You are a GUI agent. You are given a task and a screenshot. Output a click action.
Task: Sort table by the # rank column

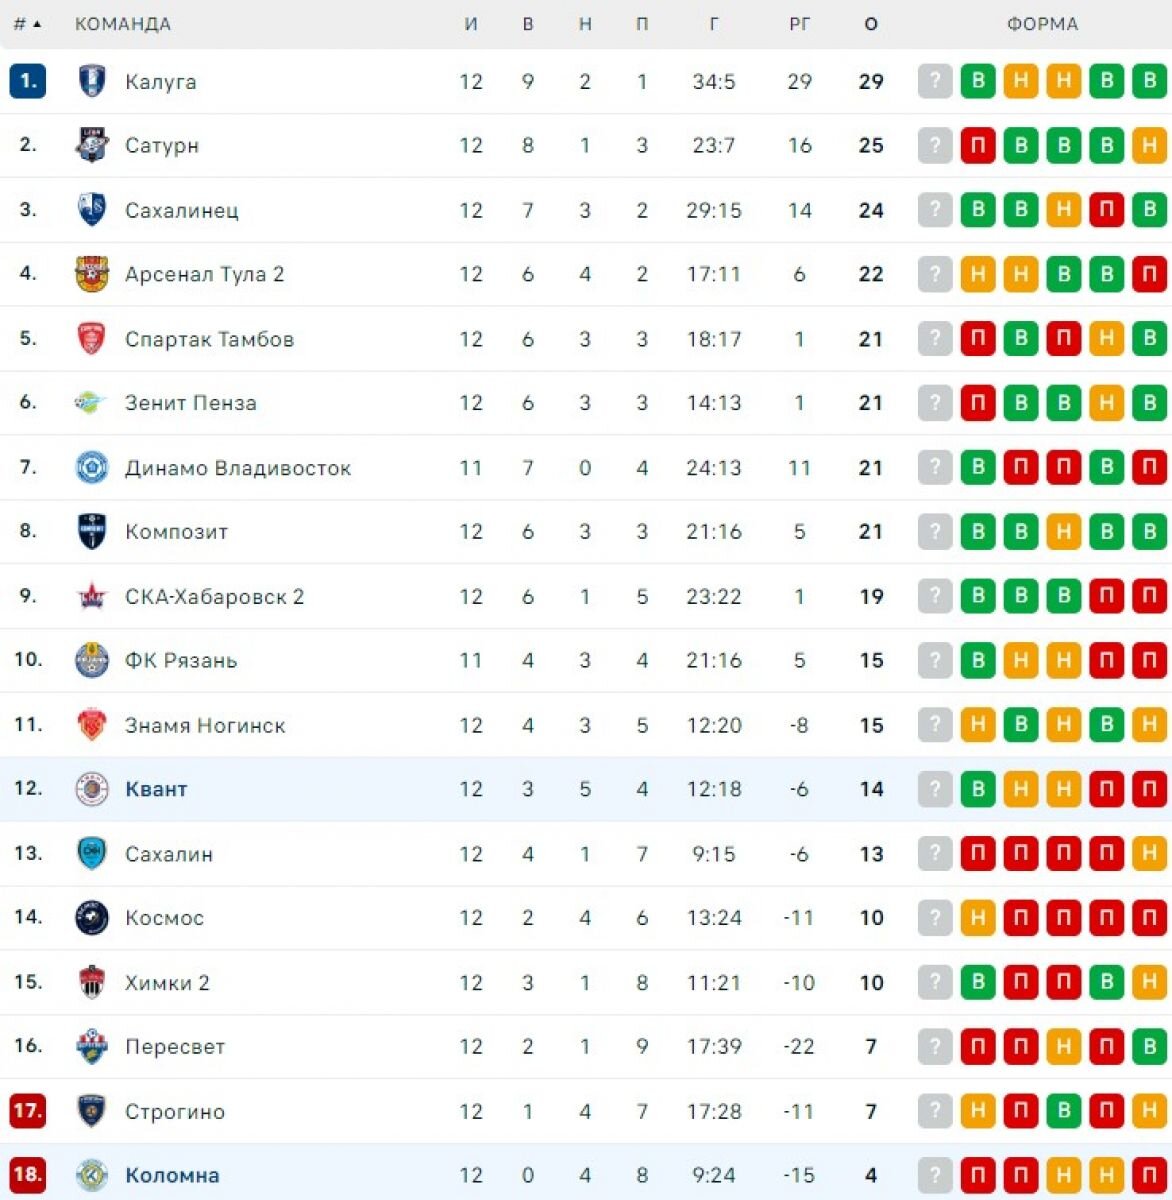(x=28, y=23)
